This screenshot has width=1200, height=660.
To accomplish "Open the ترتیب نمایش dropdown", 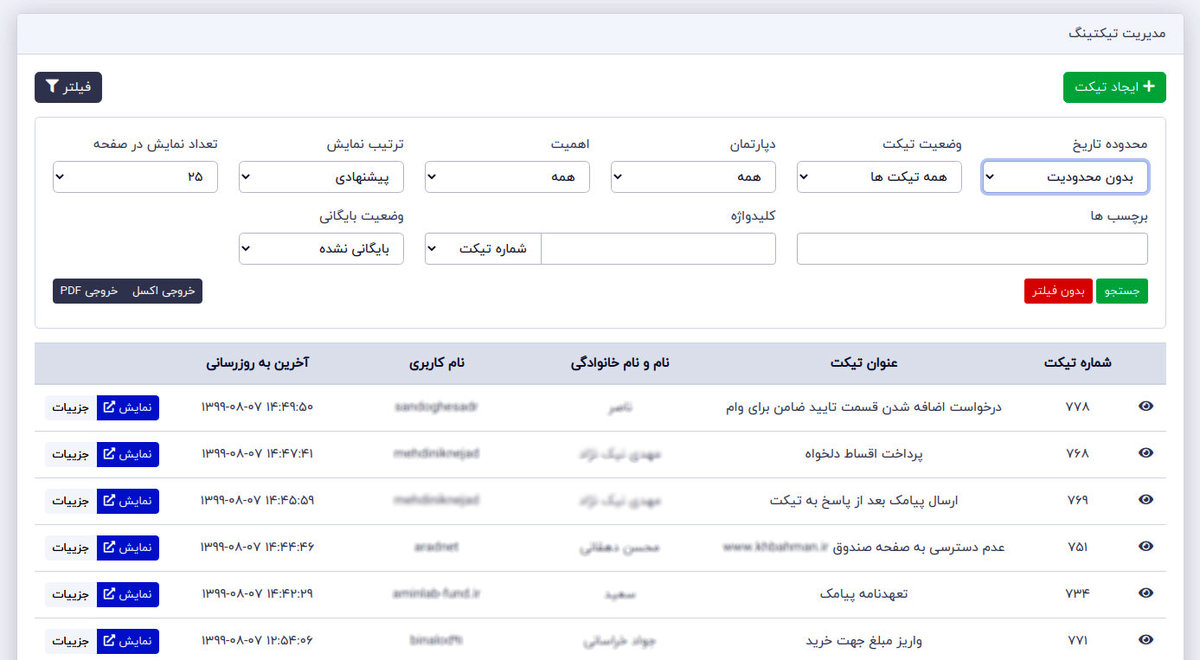I will click(321, 177).
